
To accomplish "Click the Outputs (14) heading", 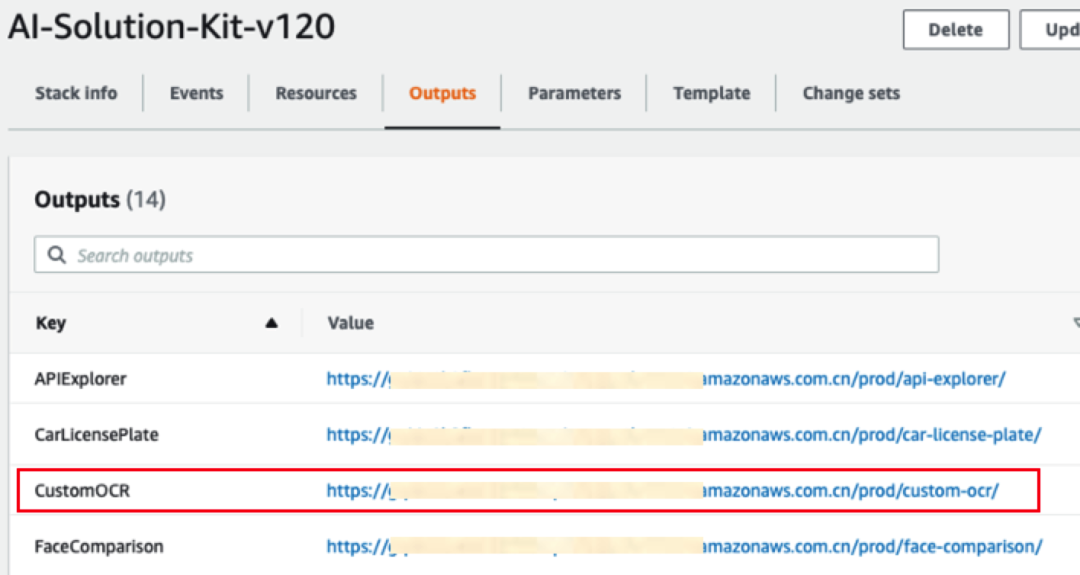I will click(100, 200).
